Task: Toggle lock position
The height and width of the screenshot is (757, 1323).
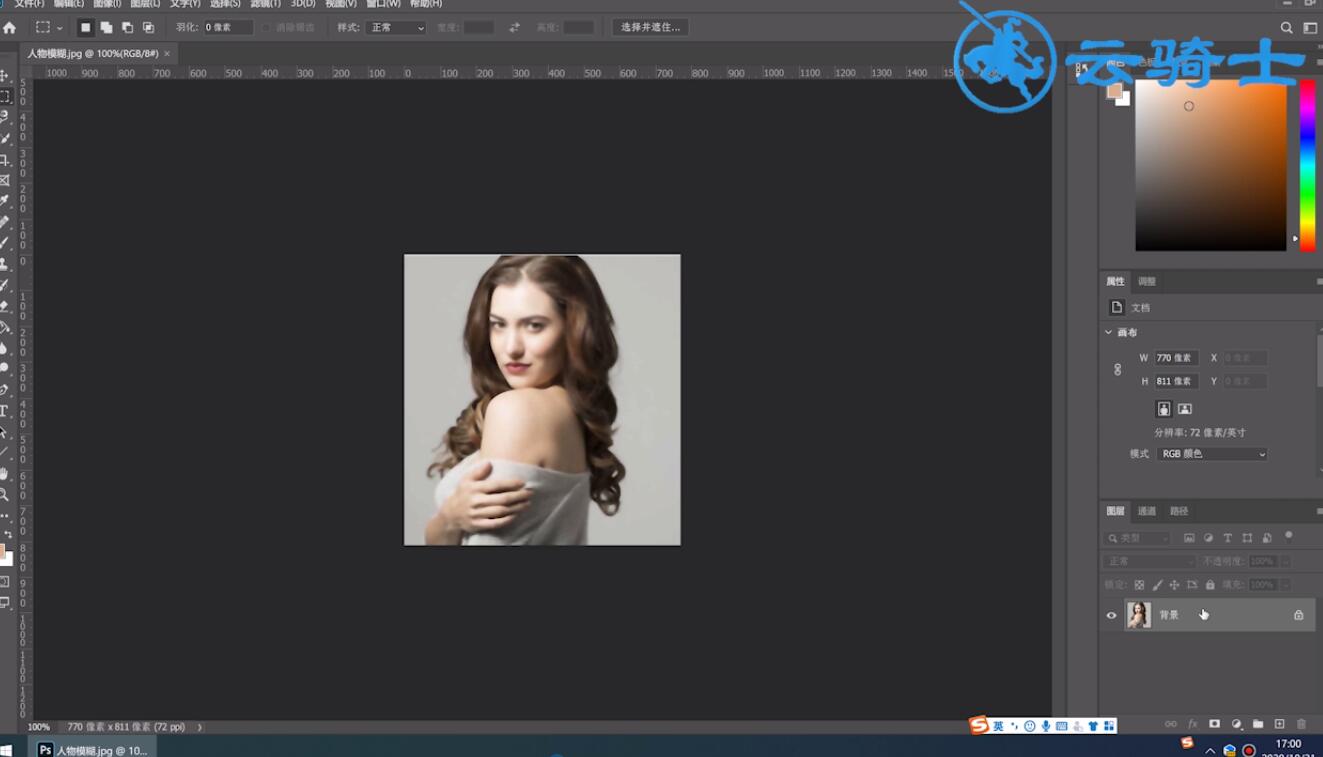Action: coord(1175,585)
